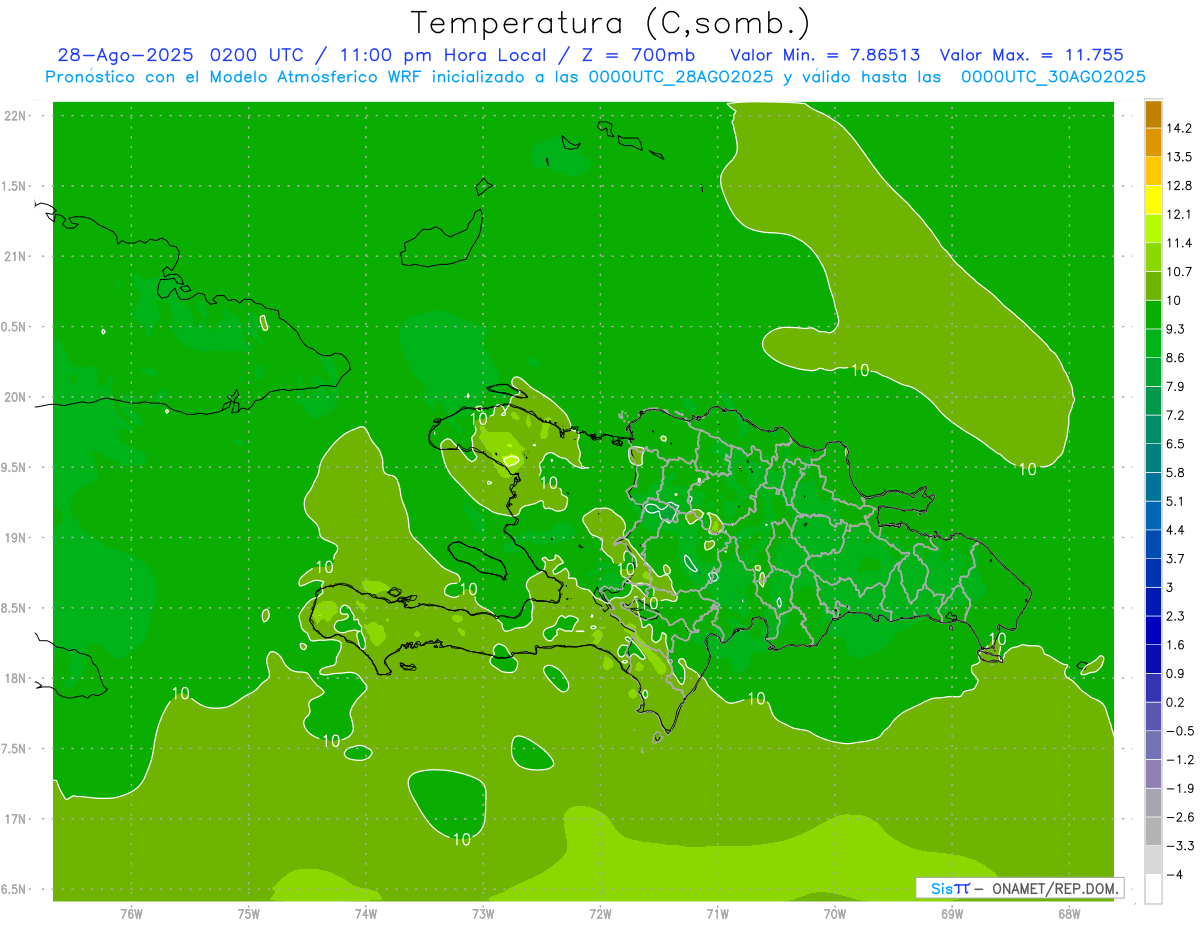Click the "17N" latitude label
Screen dimensions: 1200x927
click(15, 819)
